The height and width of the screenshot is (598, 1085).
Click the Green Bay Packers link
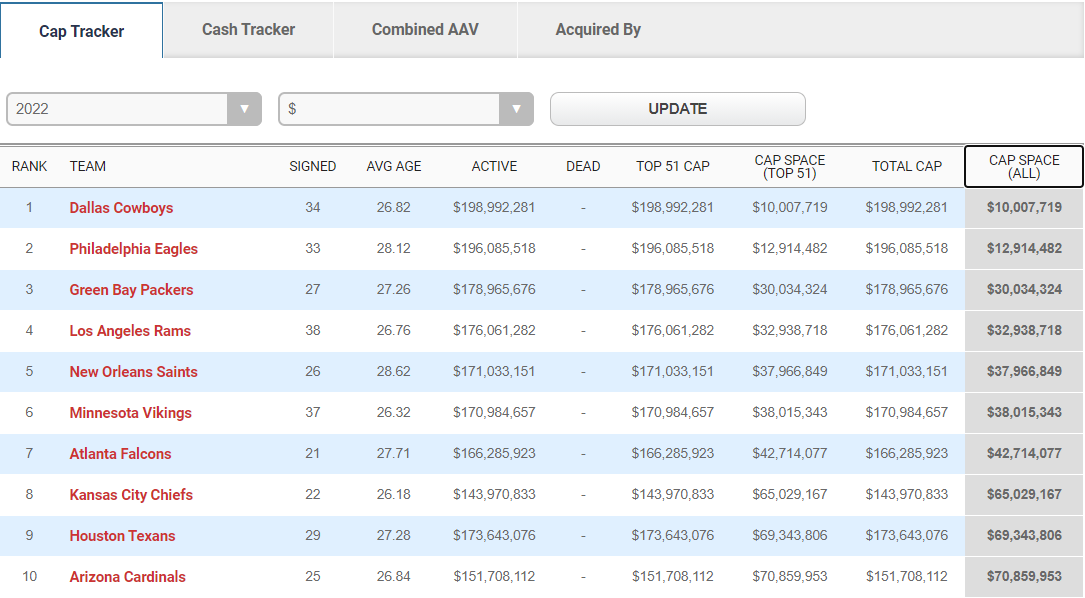(x=131, y=290)
